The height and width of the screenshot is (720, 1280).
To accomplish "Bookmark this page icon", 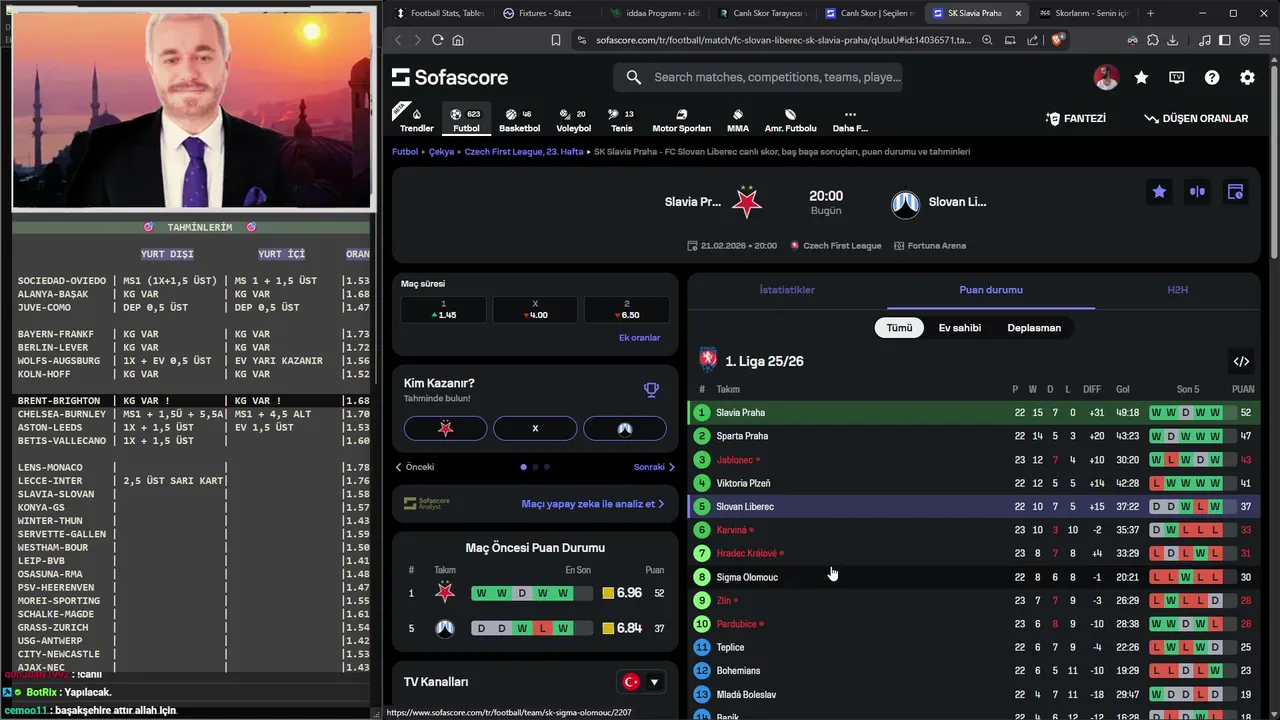I will [x=556, y=40].
